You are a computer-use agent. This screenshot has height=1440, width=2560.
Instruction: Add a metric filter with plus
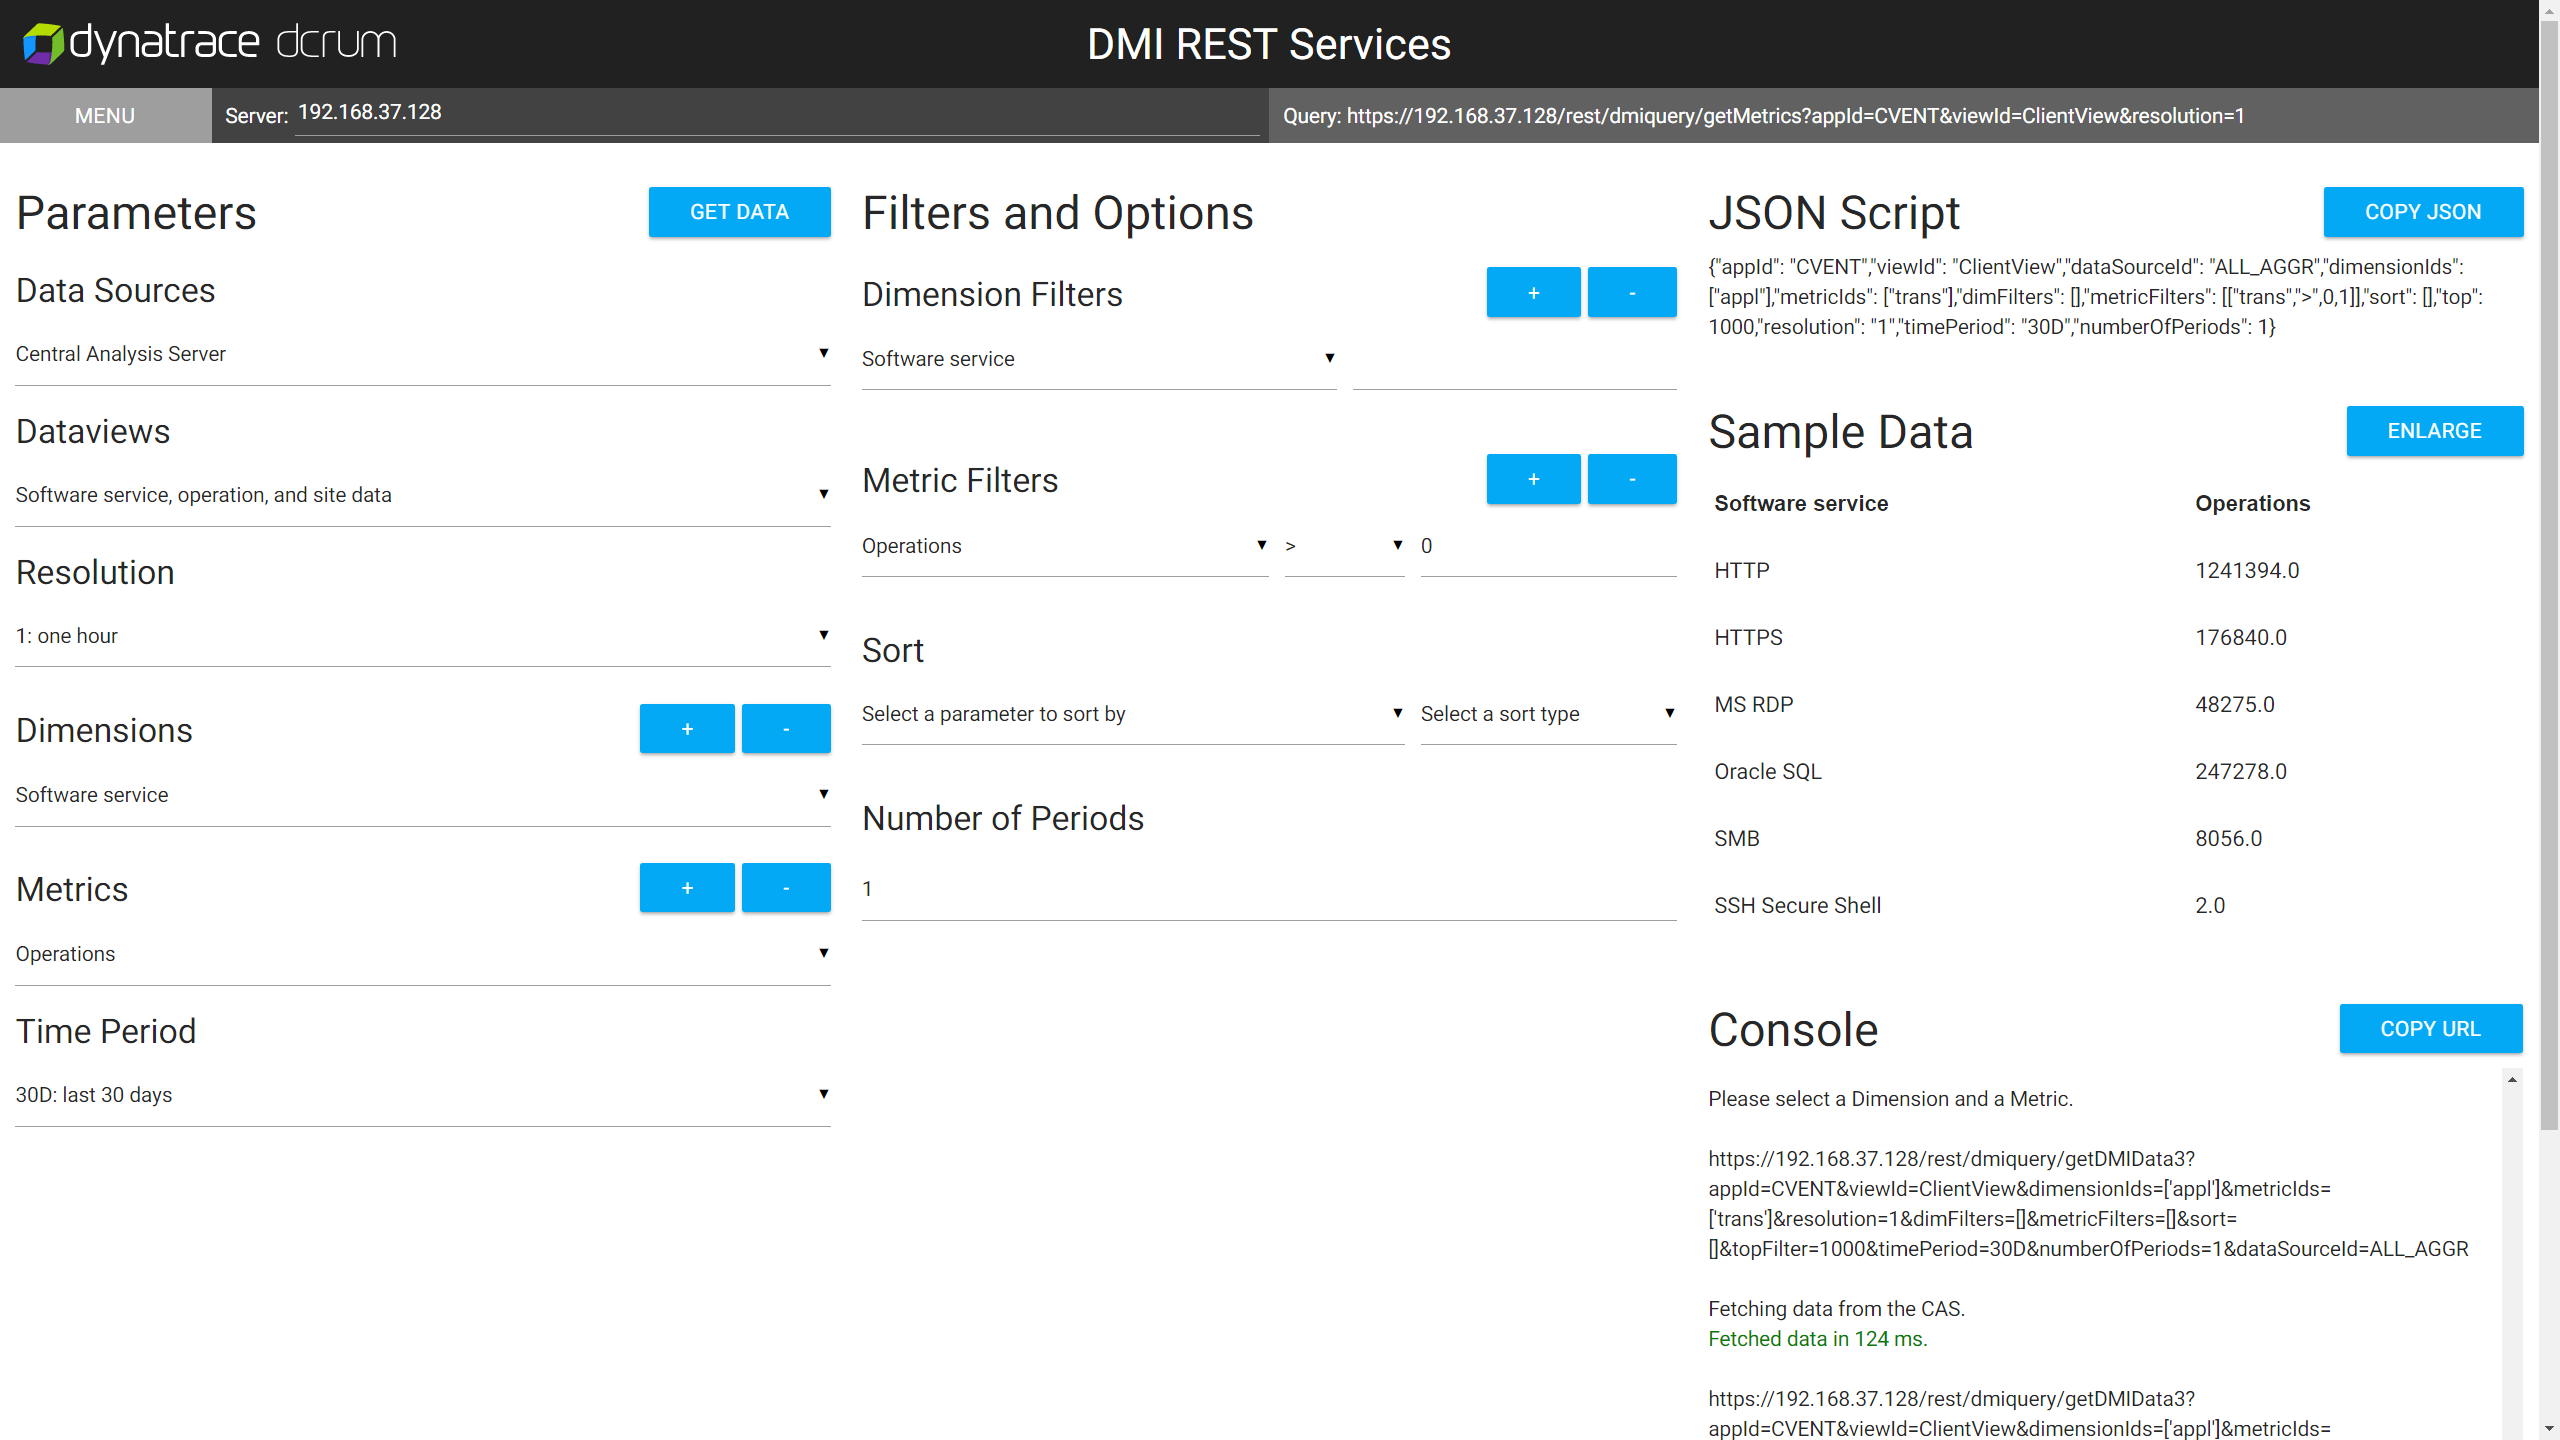pos(1533,480)
